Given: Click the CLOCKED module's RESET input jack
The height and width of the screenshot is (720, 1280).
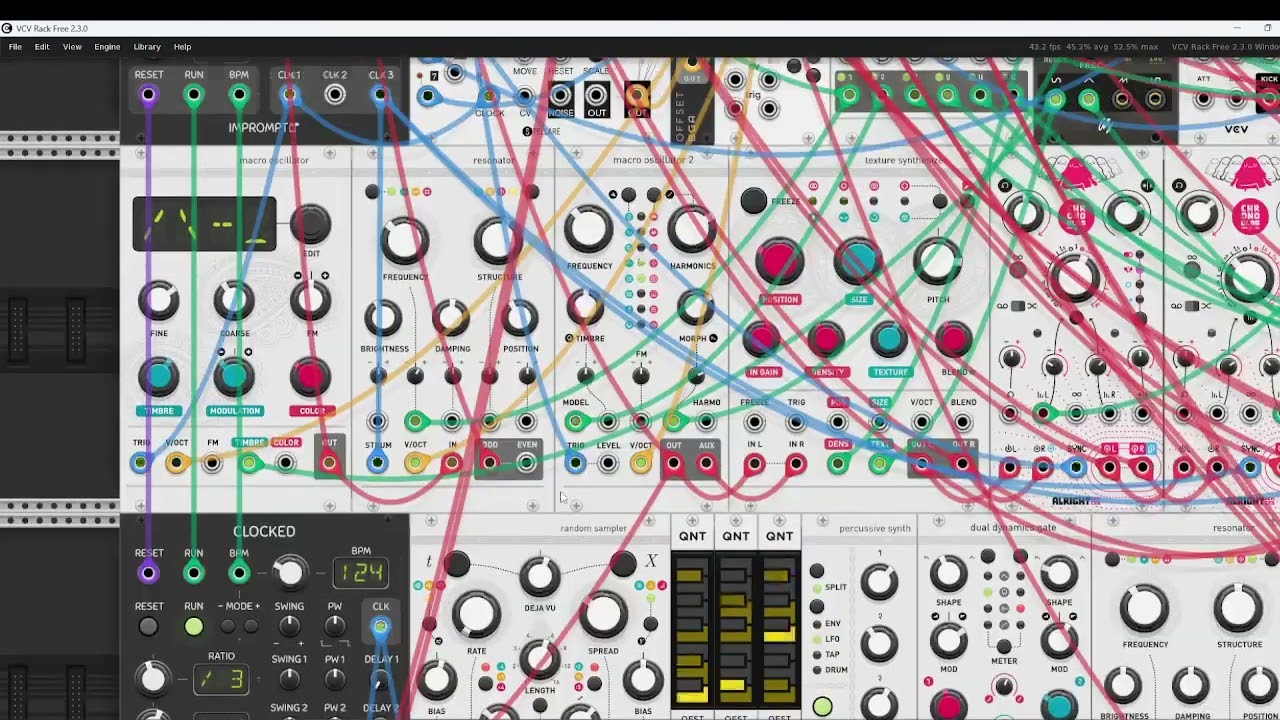Looking at the screenshot, I should pyautogui.click(x=148, y=573).
